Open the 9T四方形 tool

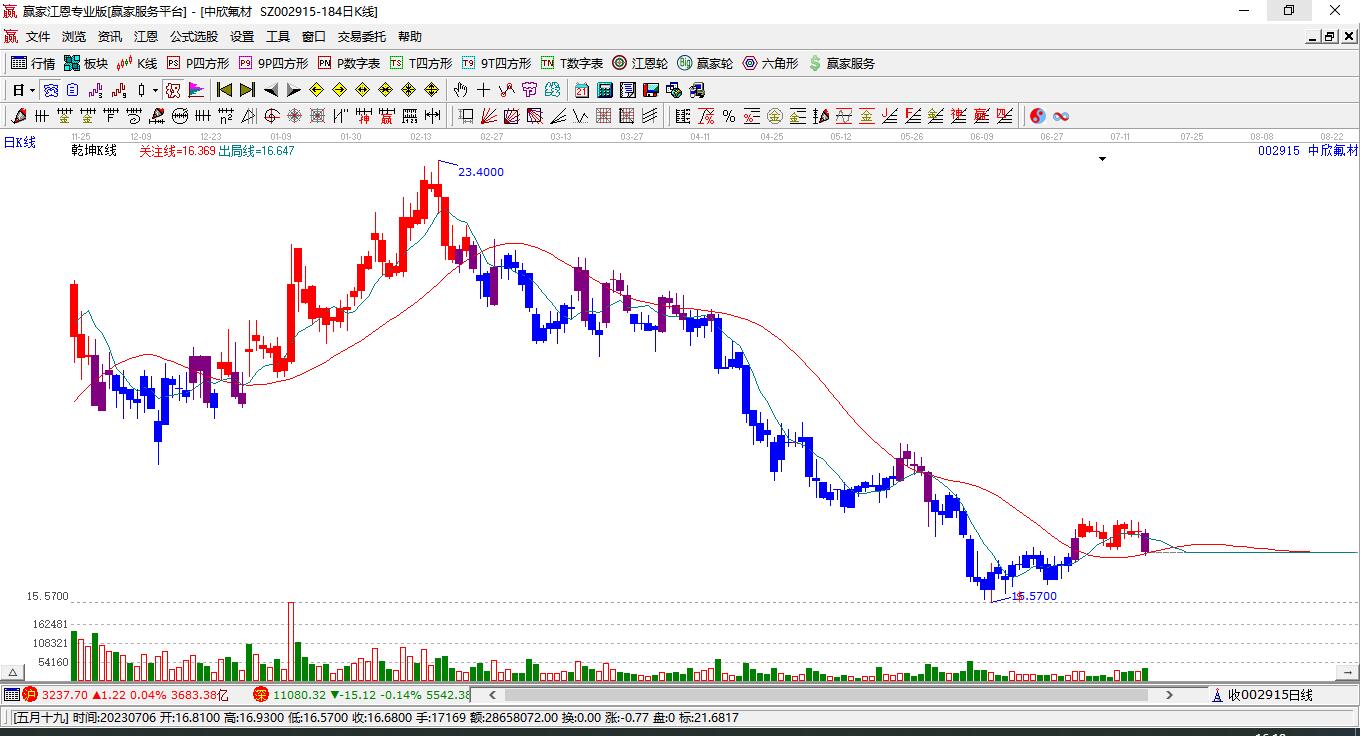pyautogui.click(x=496, y=63)
